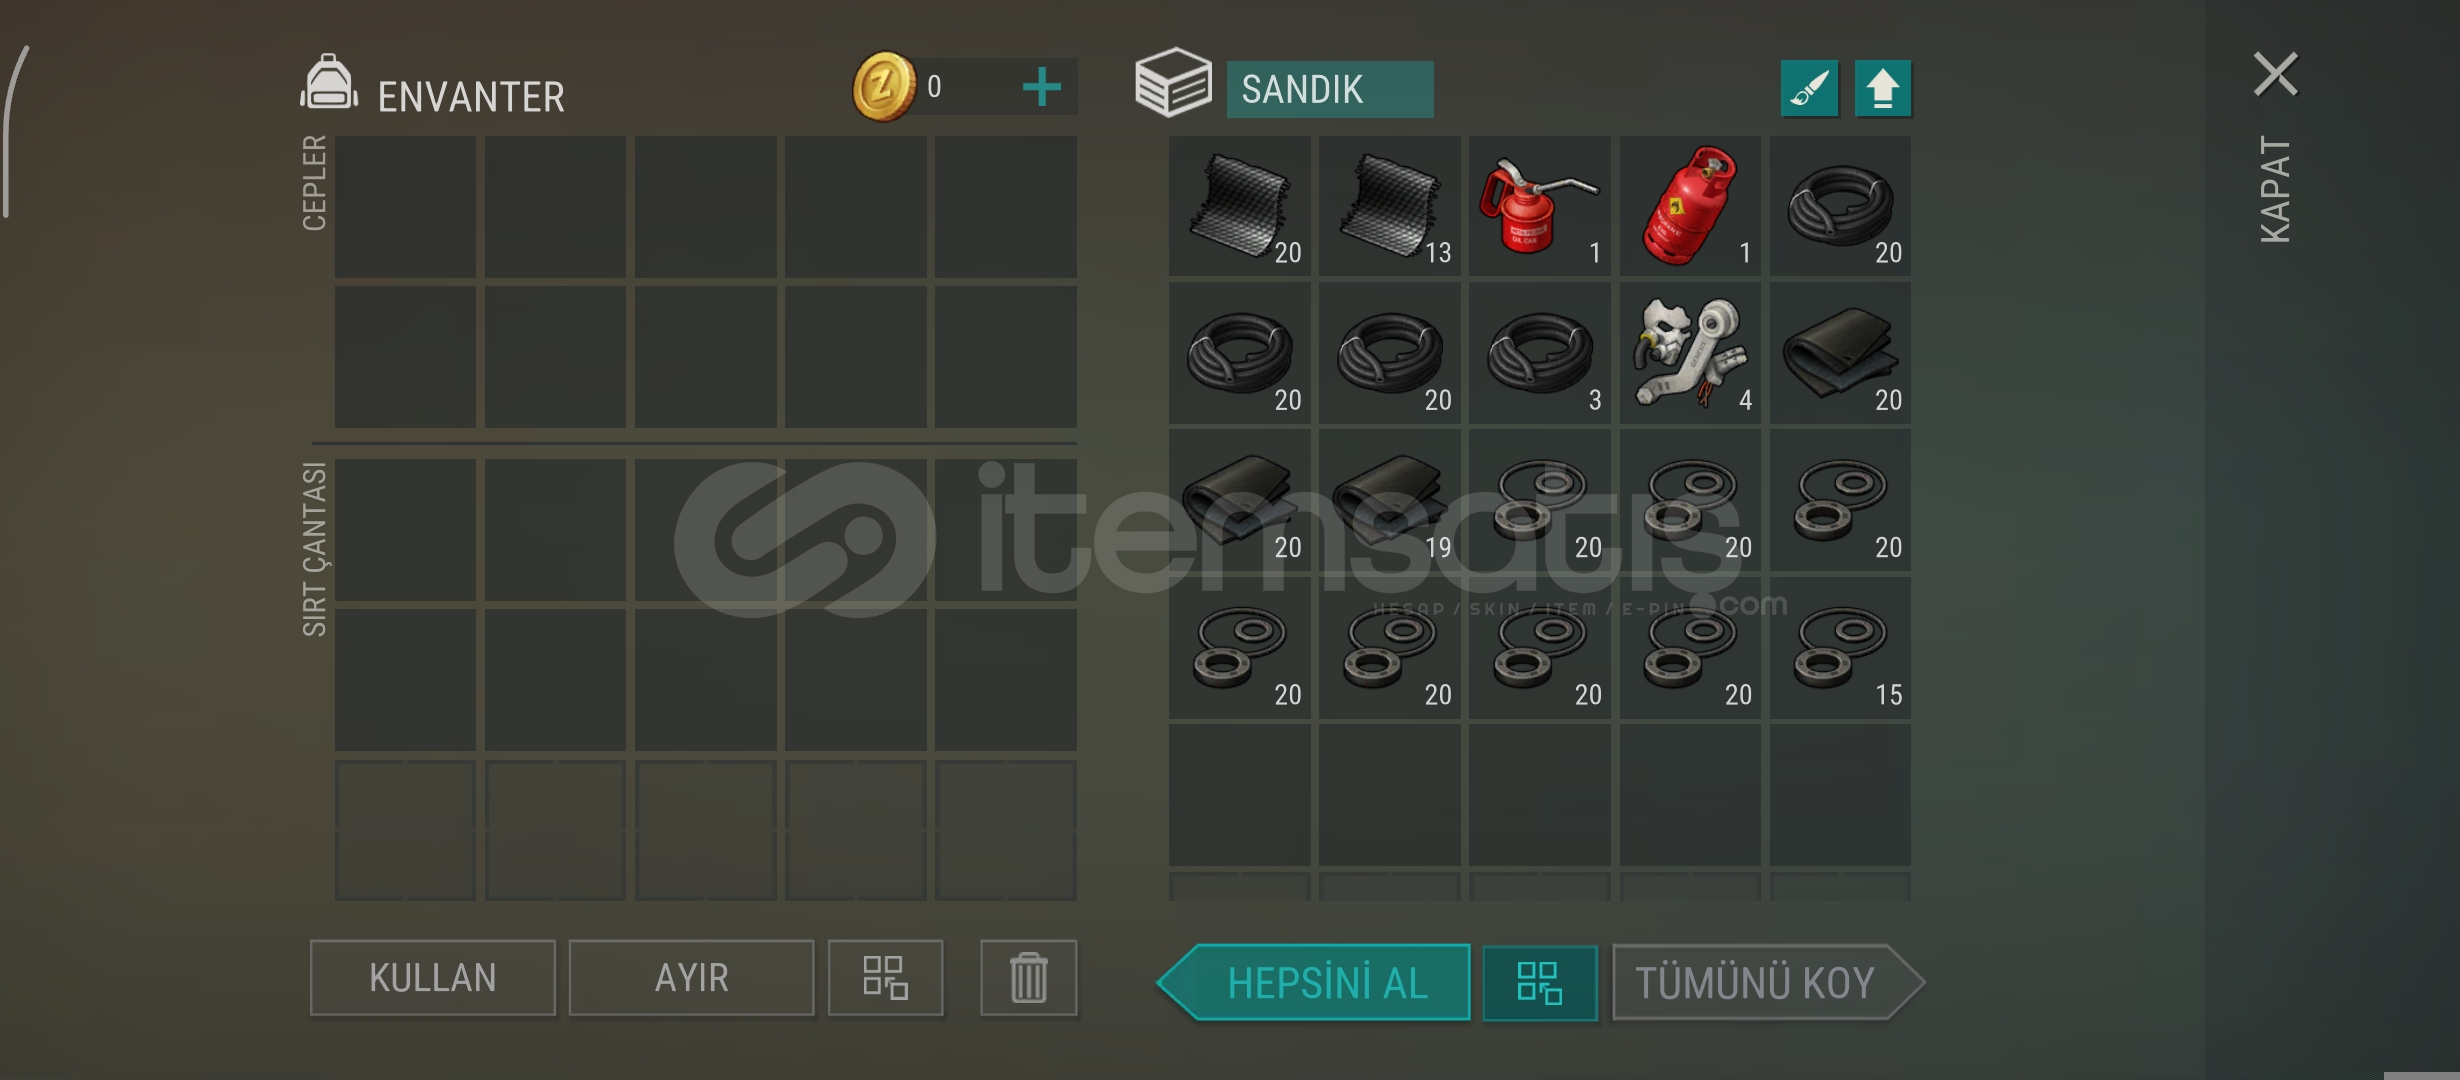Screen dimensions: 2460x1080
Task: Click the teal chest sort icon
Action: [x=1539, y=982]
